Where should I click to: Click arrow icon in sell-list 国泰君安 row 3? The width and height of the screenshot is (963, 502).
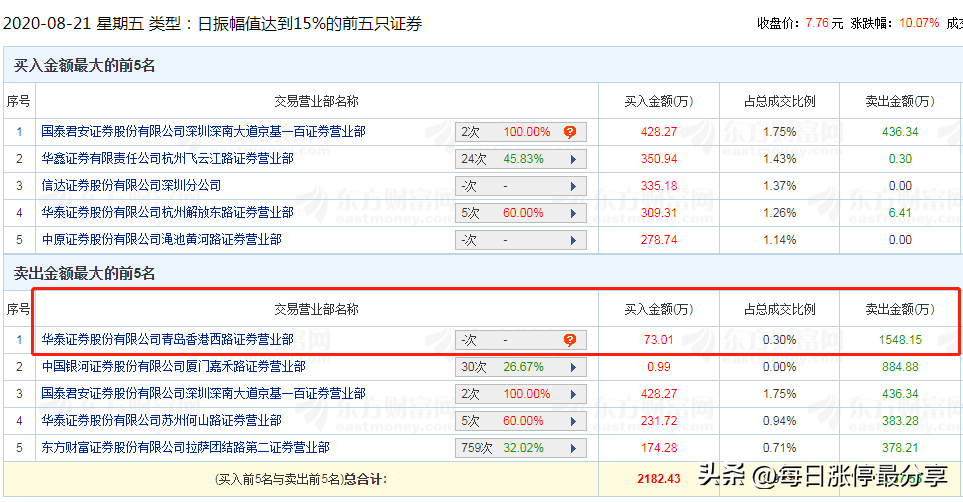point(573,394)
